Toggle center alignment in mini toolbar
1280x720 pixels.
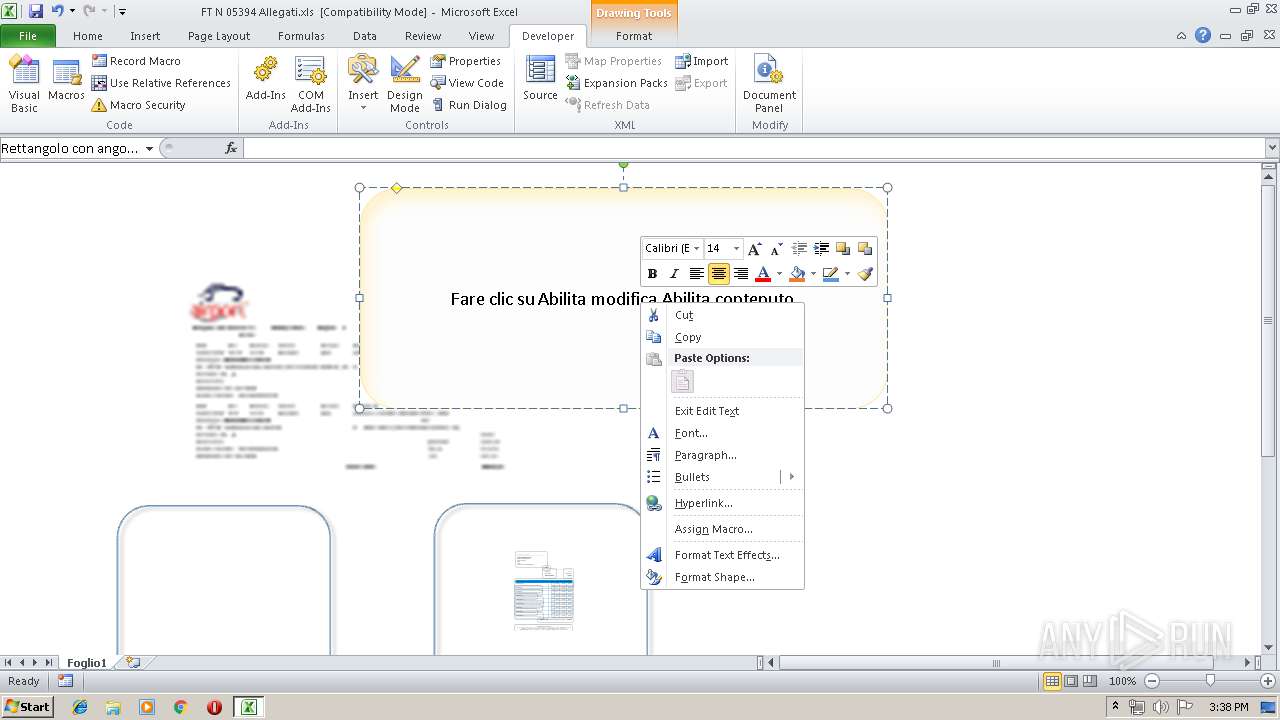point(719,273)
